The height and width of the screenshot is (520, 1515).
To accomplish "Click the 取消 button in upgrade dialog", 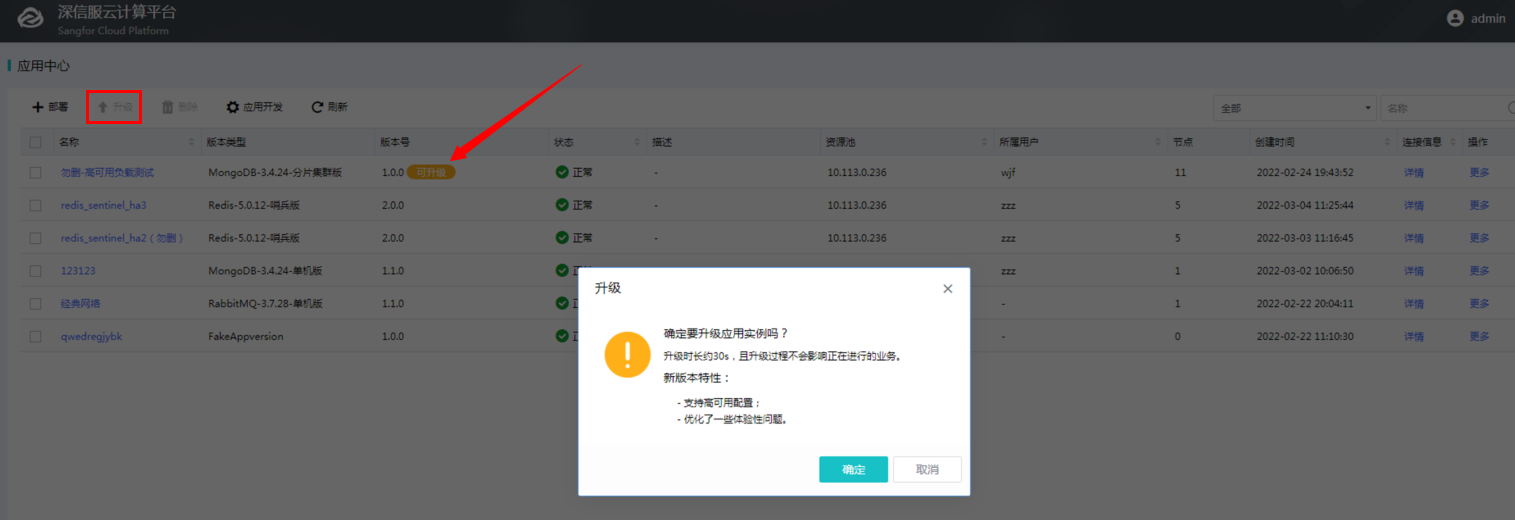I will pyautogui.click(x=927, y=469).
